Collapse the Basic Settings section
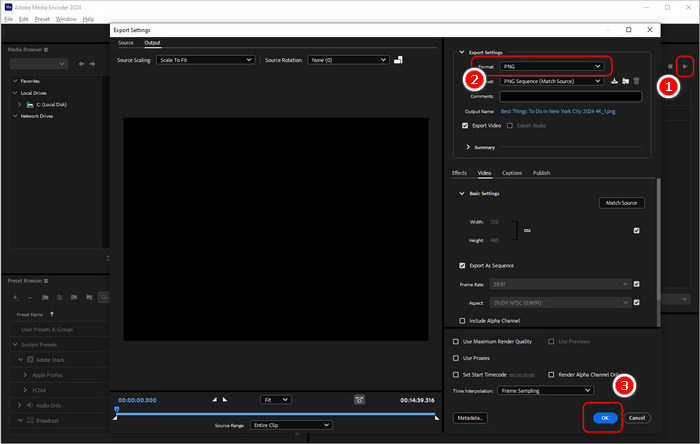The width and height of the screenshot is (700, 444). click(x=462, y=193)
